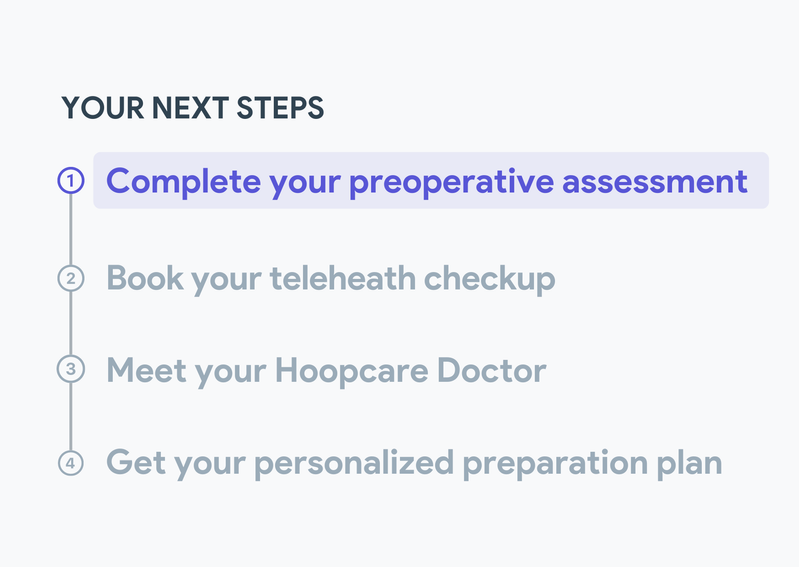
Task: Click the purple step 1 circle icon
Action: [x=70, y=180]
